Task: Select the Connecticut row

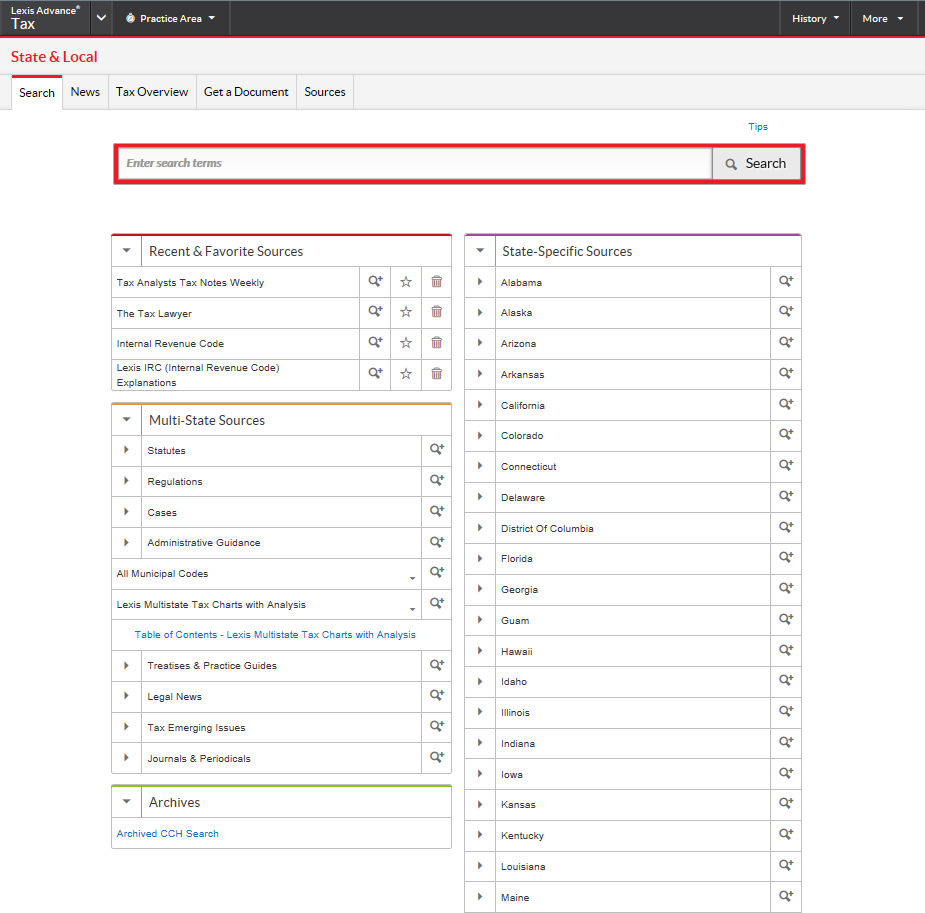Action: (x=633, y=467)
